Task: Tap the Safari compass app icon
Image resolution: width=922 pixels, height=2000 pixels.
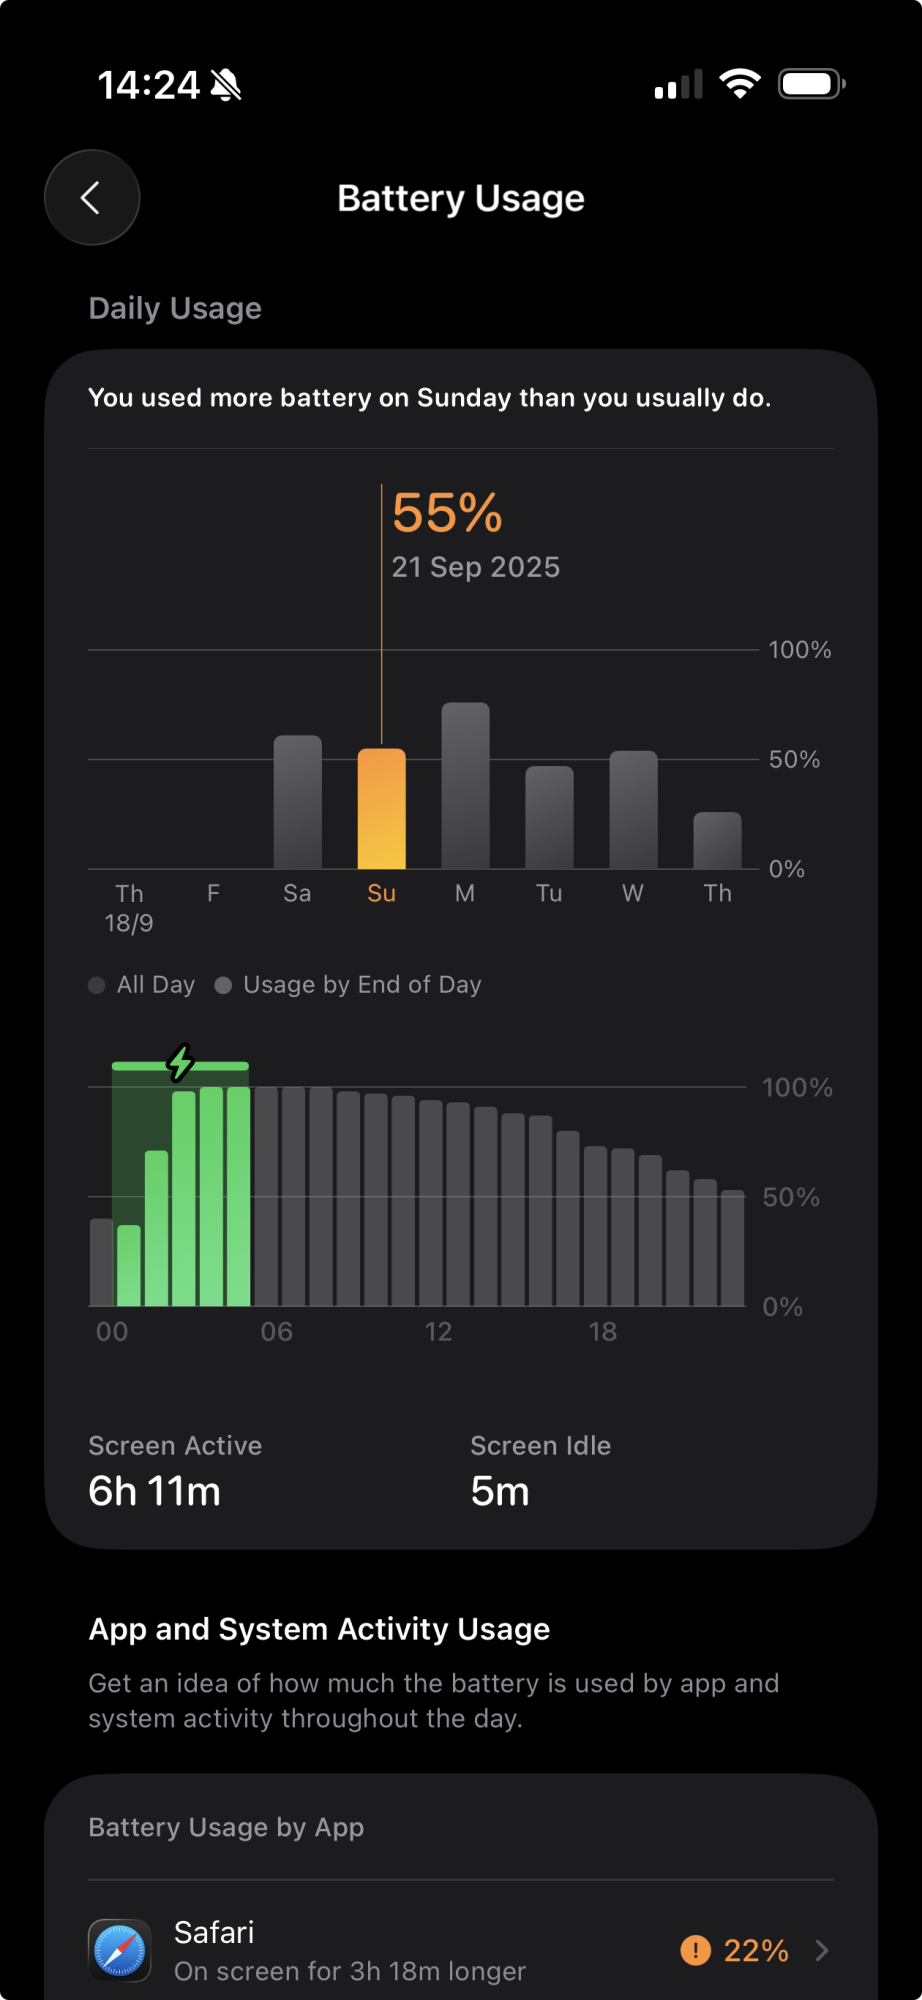Action: 120,1950
